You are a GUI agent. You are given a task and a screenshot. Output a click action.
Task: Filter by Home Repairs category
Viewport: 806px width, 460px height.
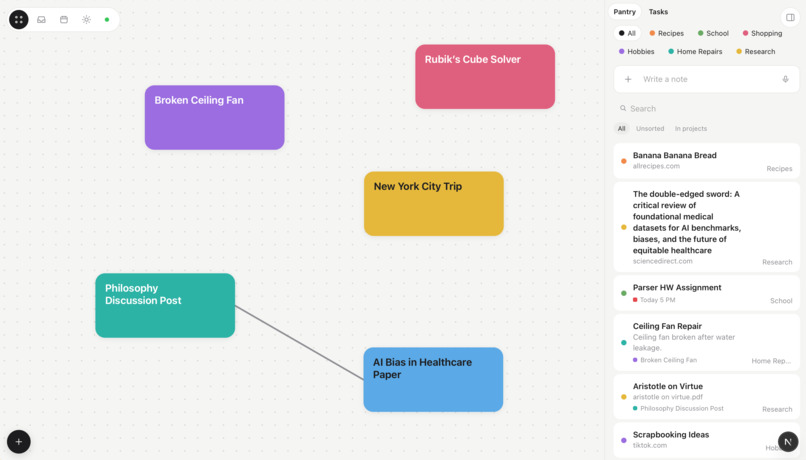(695, 51)
